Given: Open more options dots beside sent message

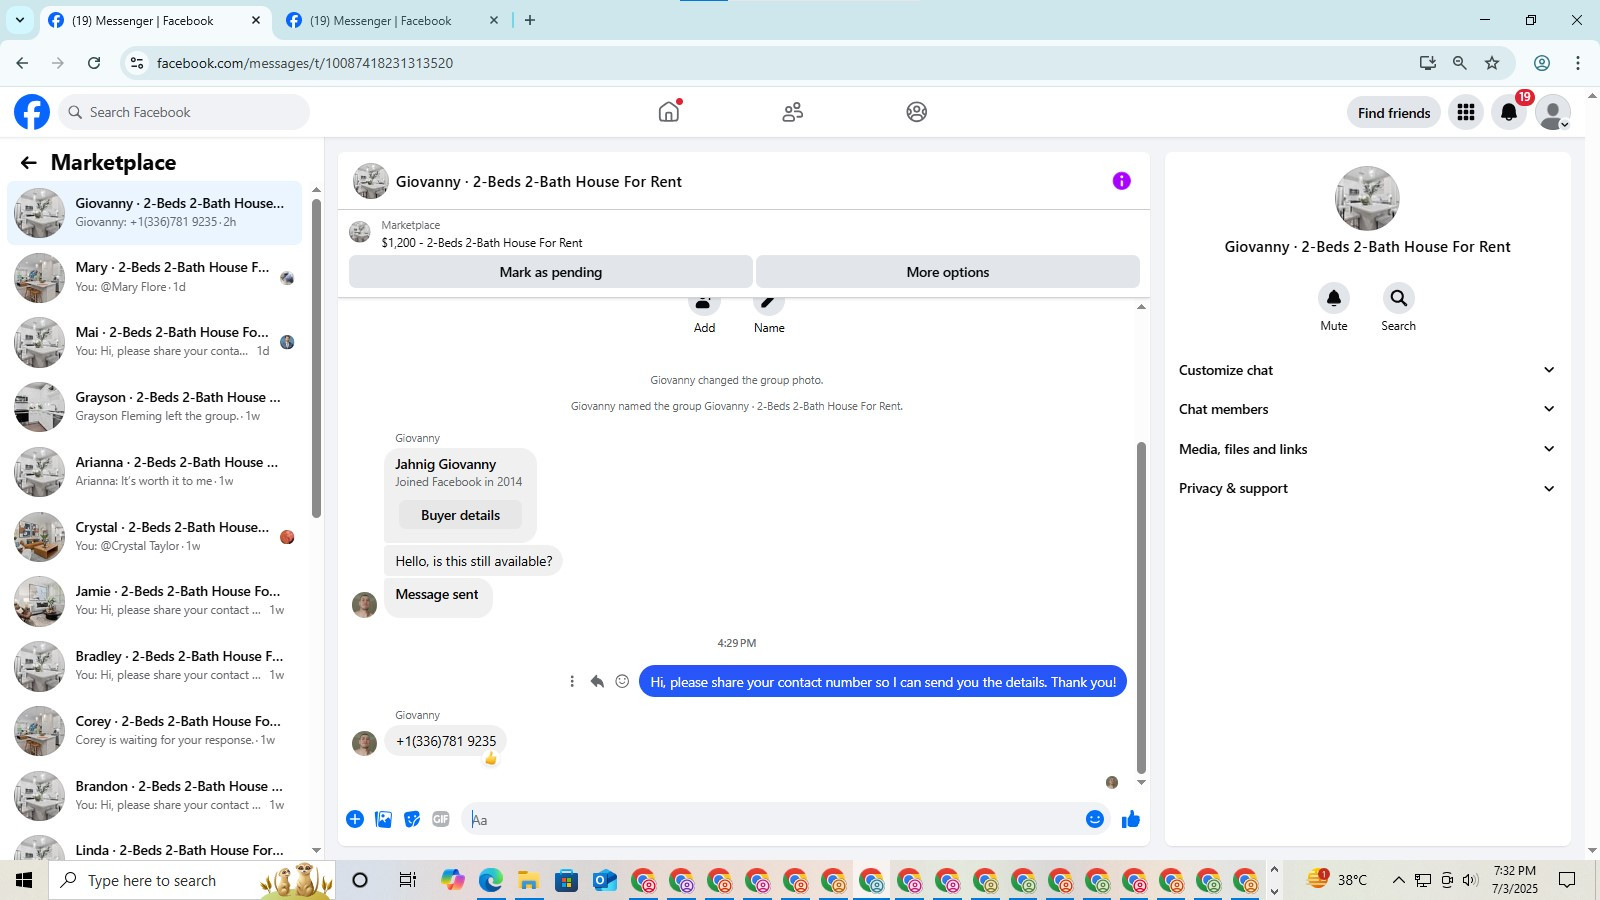Looking at the screenshot, I should point(572,682).
